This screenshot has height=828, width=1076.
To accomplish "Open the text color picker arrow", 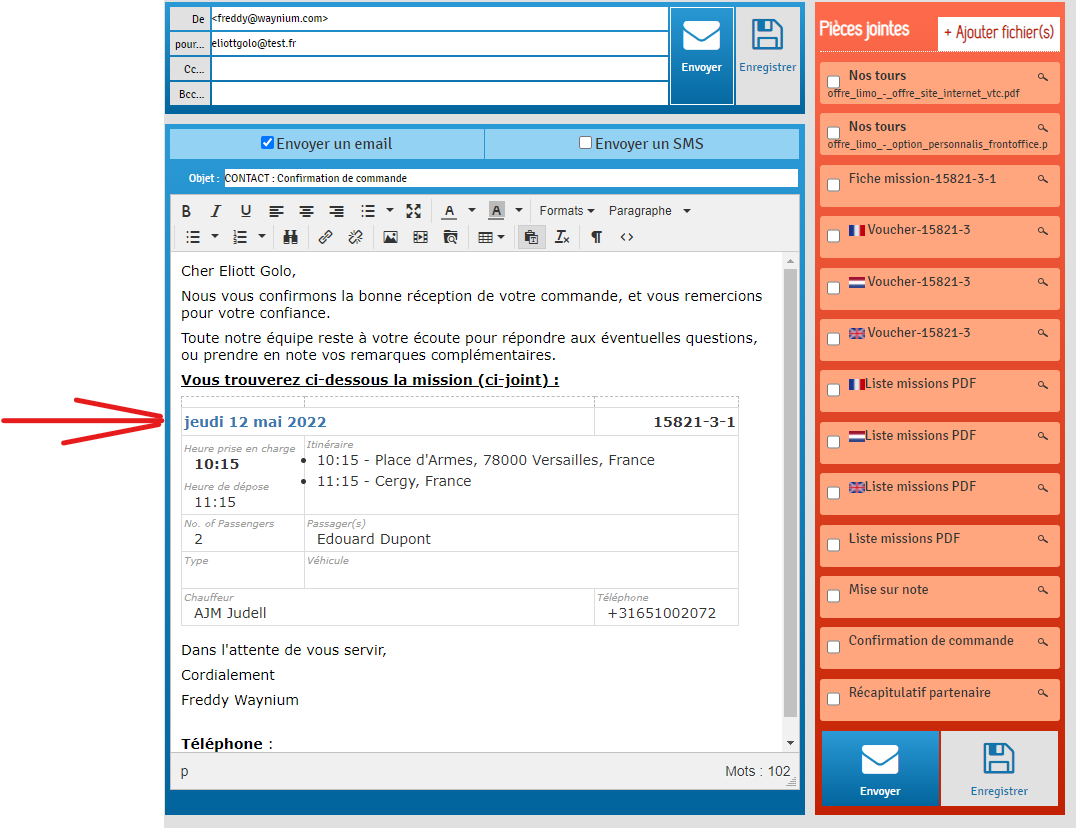I will pyautogui.click(x=471, y=211).
